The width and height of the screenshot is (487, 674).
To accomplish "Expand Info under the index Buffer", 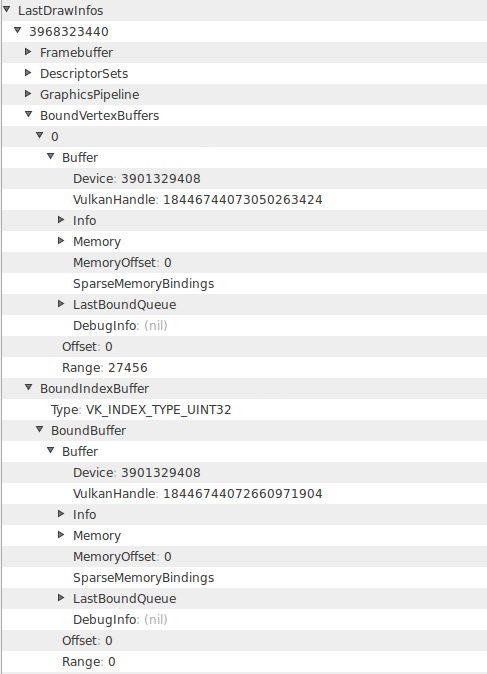I will 61,514.
